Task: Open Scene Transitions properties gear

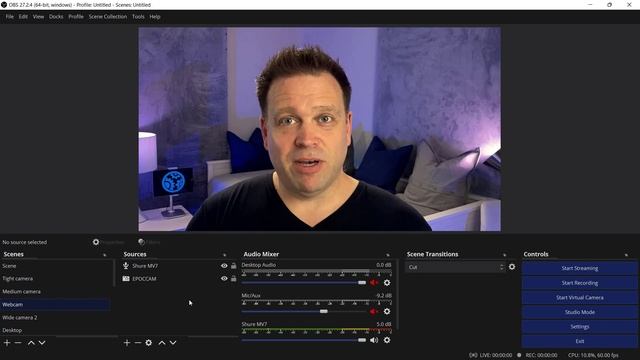Action: [x=512, y=267]
